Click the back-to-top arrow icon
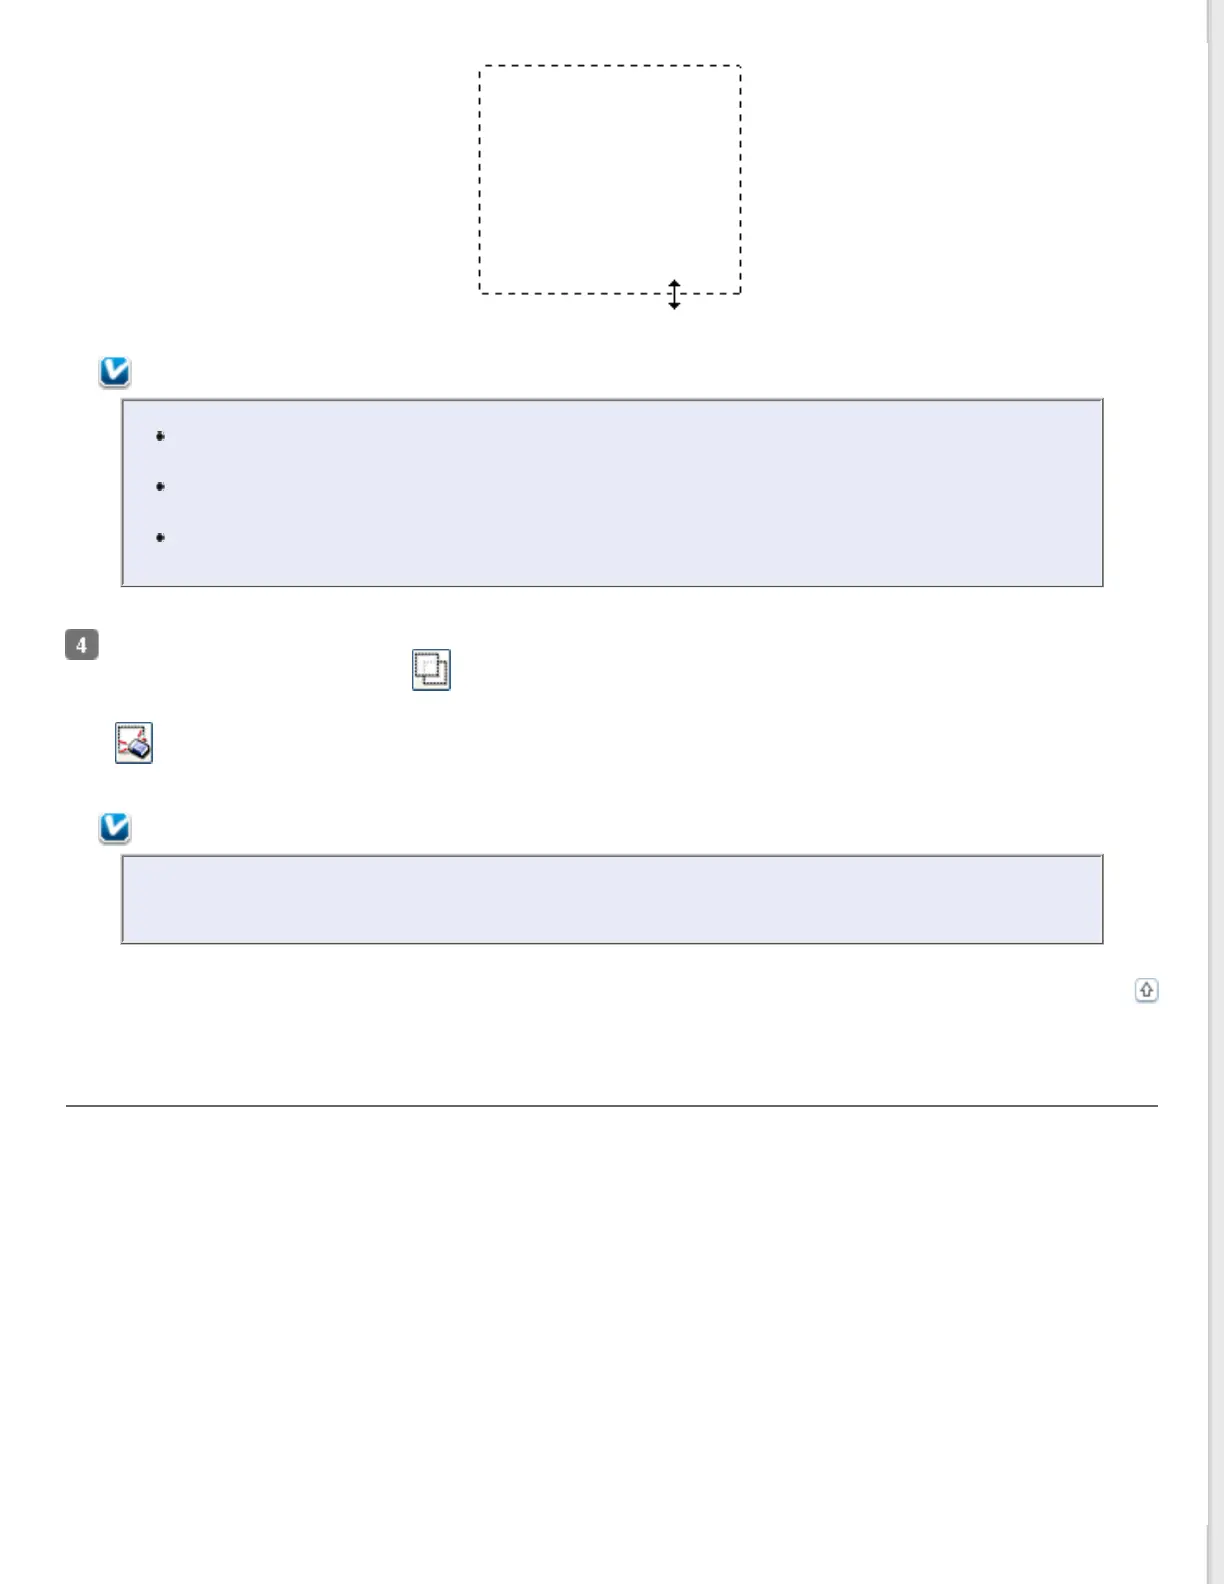Viewport: 1224px width, 1584px height. pos(1146,990)
